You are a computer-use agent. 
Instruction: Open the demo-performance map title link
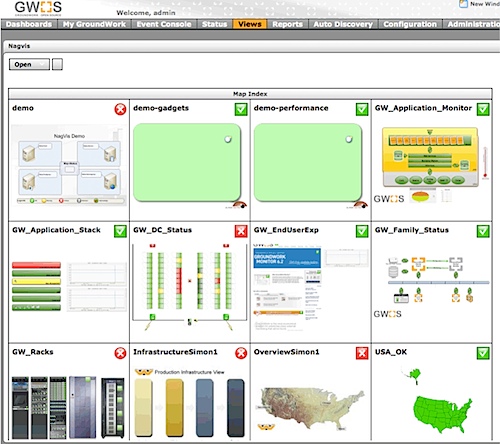pyautogui.click(x=291, y=108)
